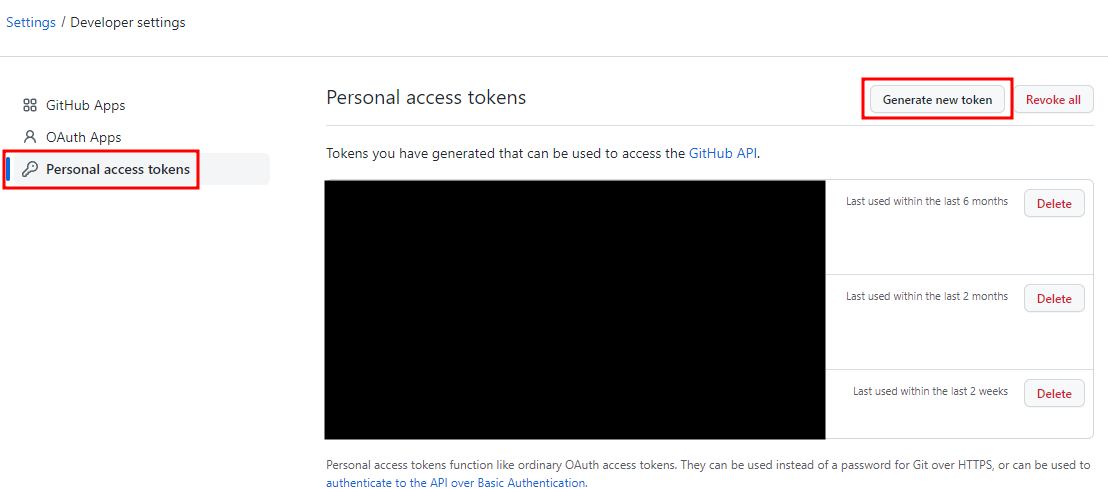
Task: Click the 'Last used within the last 6 months' text
Action: (x=926, y=201)
